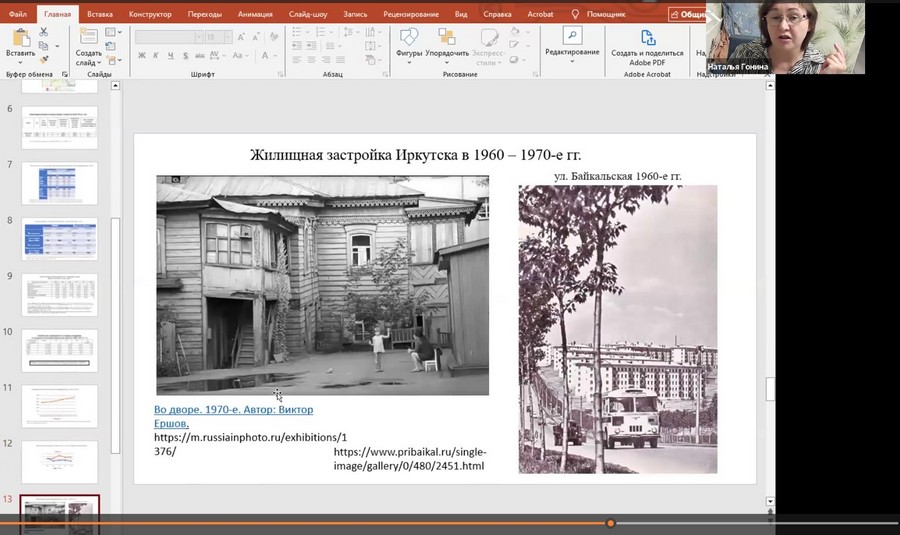This screenshot has width=900, height=535.
Task: Switch to the Вставка ribbon tab
Action: coord(99,14)
